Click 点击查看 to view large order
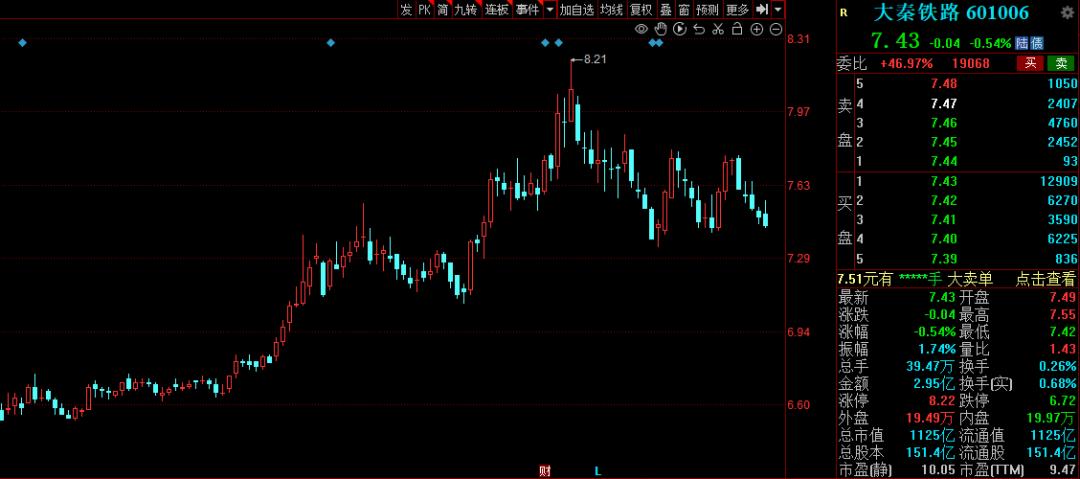The height and width of the screenshot is (479, 1080). [1046, 279]
